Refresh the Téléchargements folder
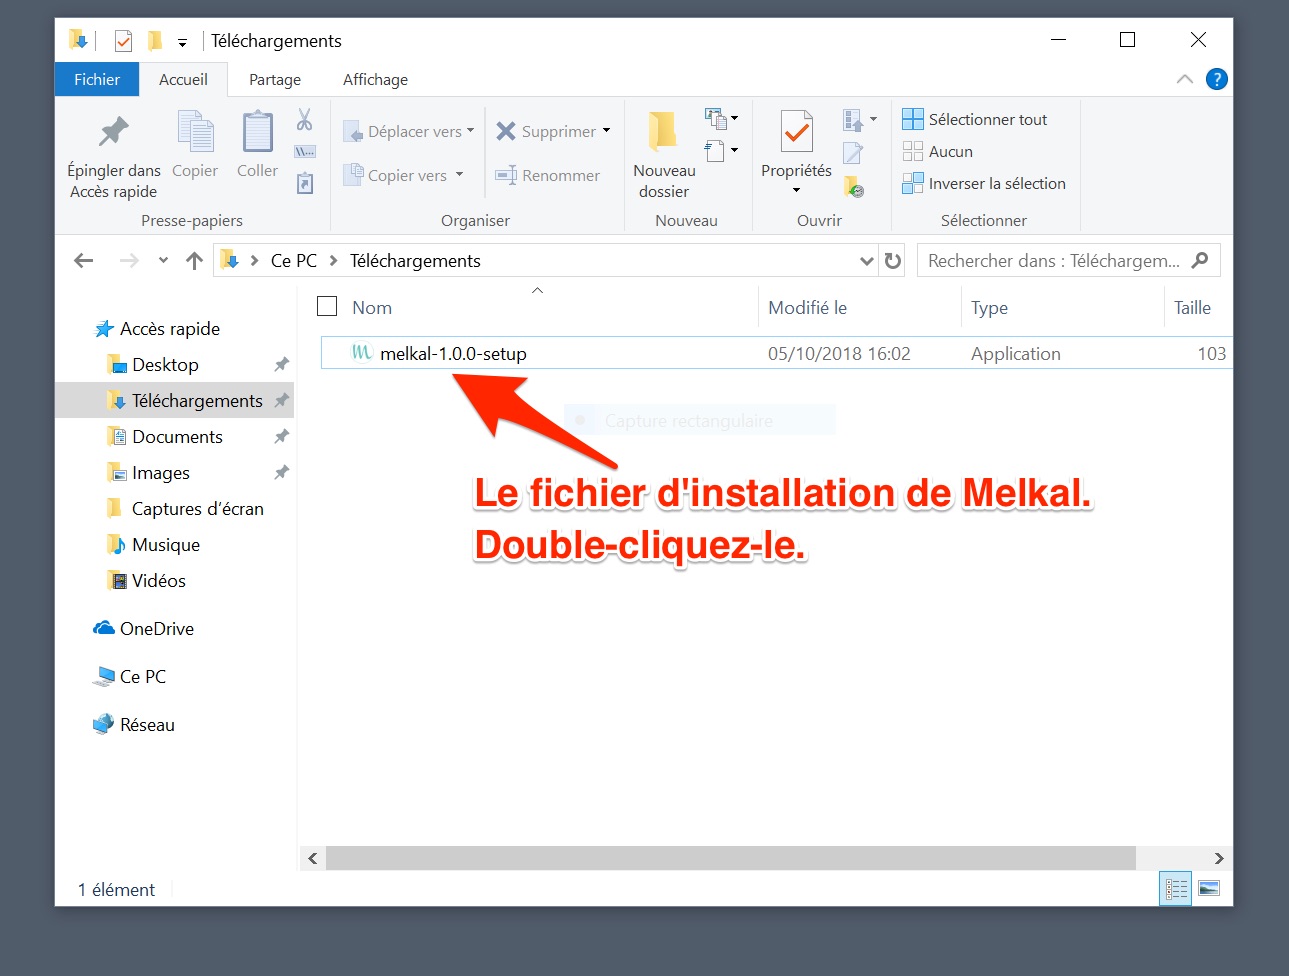Image resolution: width=1289 pixels, height=976 pixels. tap(893, 261)
